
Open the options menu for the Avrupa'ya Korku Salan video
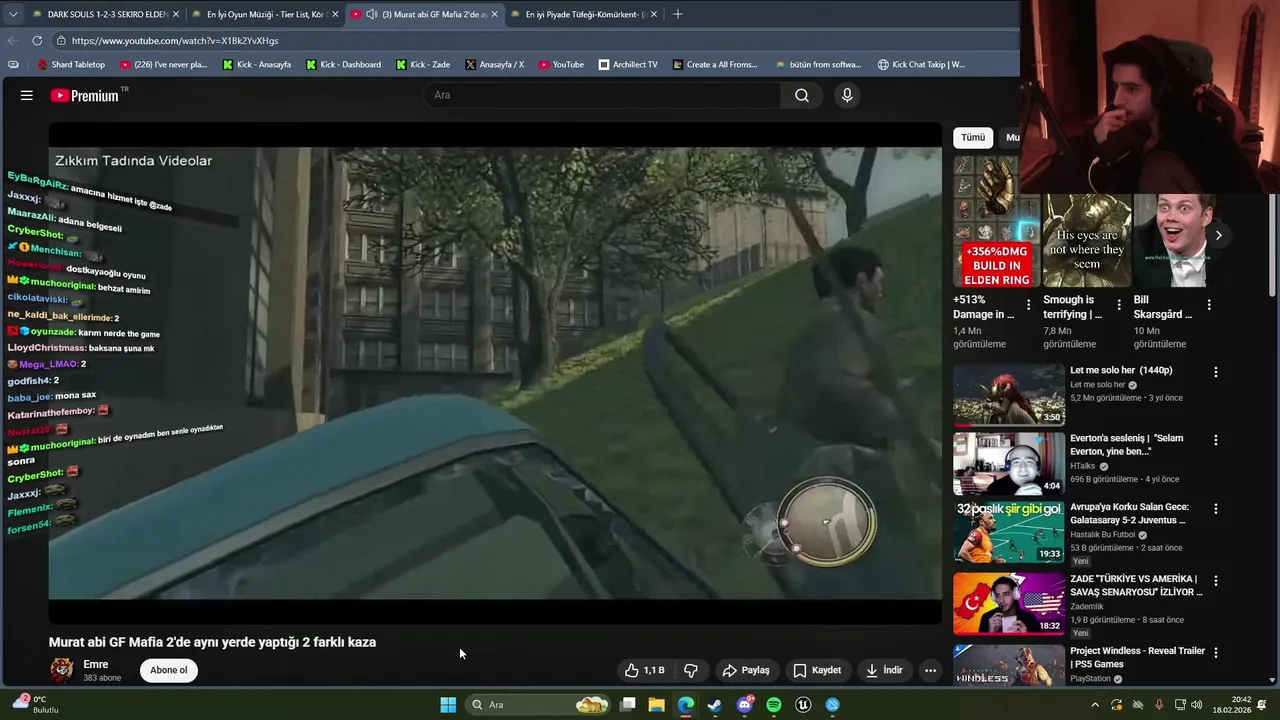pyautogui.click(x=1216, y=509)
